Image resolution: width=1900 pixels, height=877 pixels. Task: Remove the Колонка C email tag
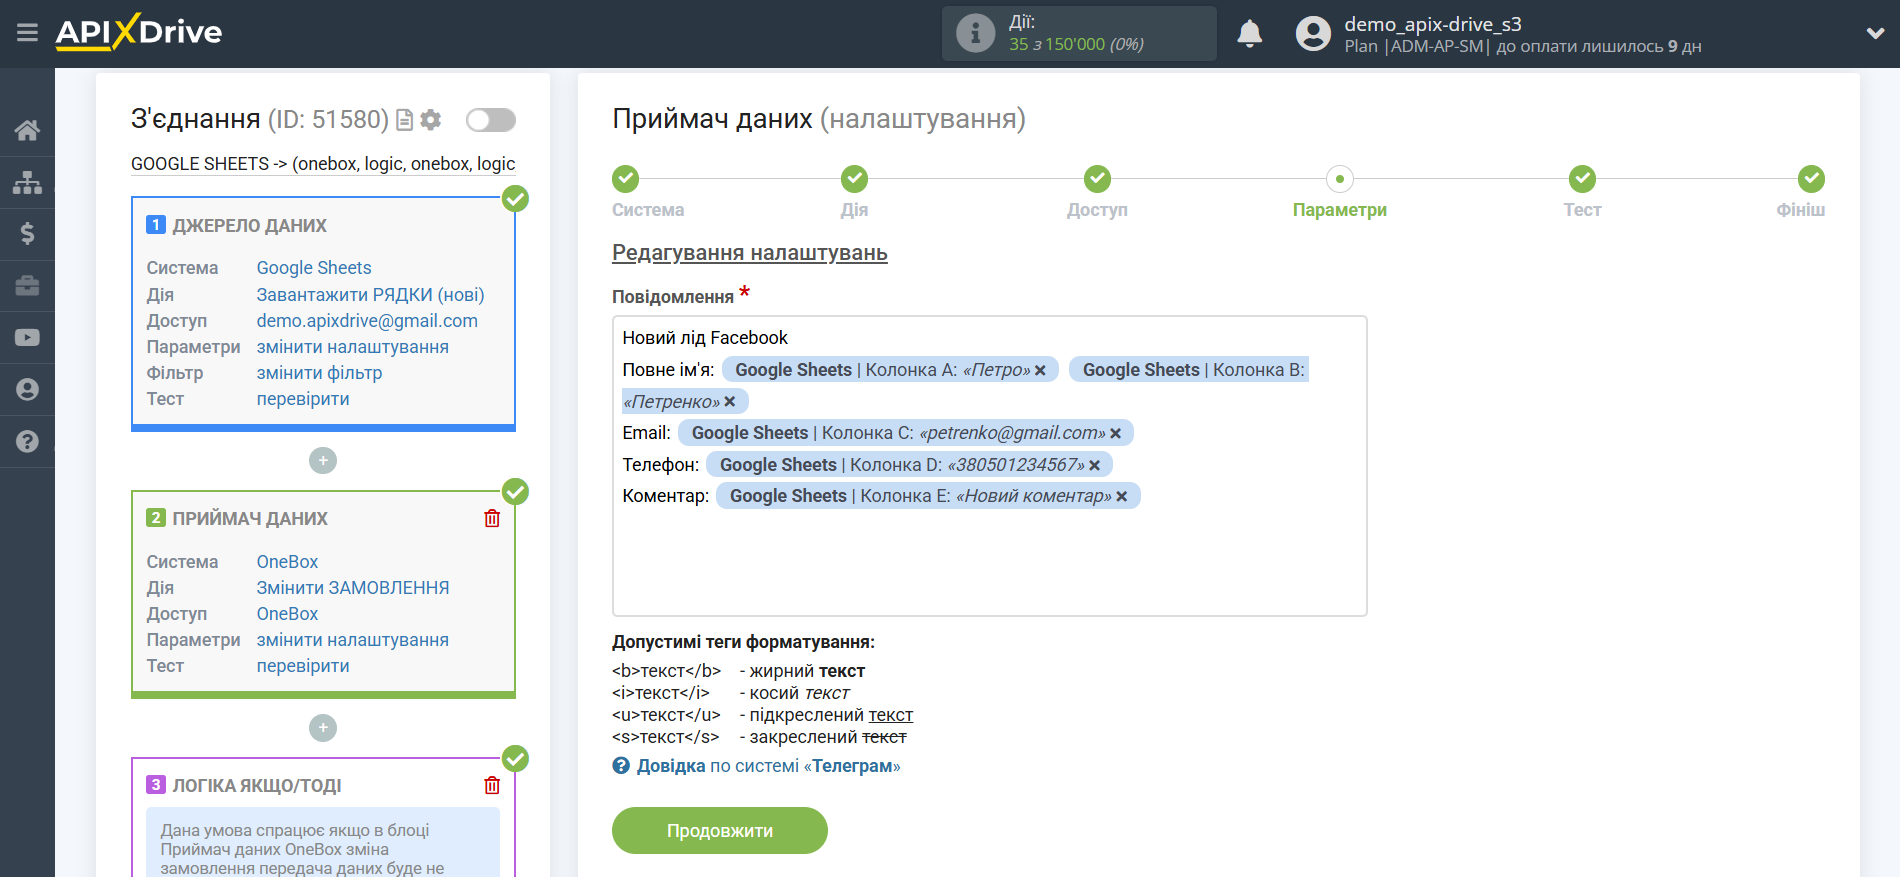pyautogui.click(x=1116, y=433)
